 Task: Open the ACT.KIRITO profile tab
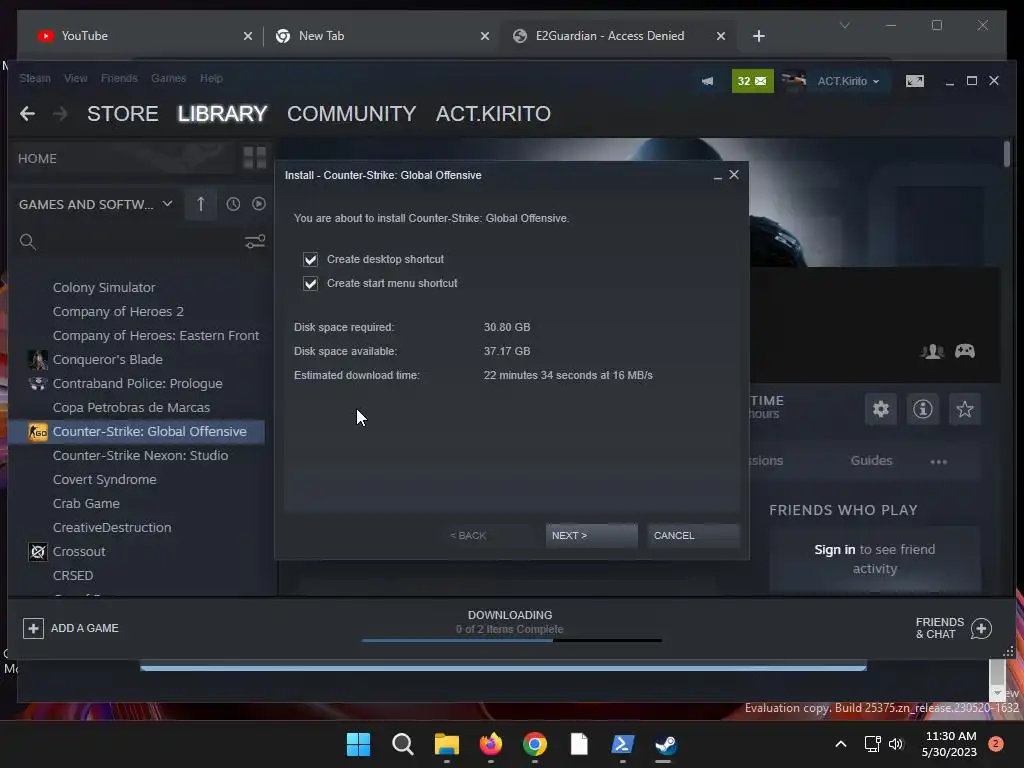pyautogui.click(x=493, y=114)
